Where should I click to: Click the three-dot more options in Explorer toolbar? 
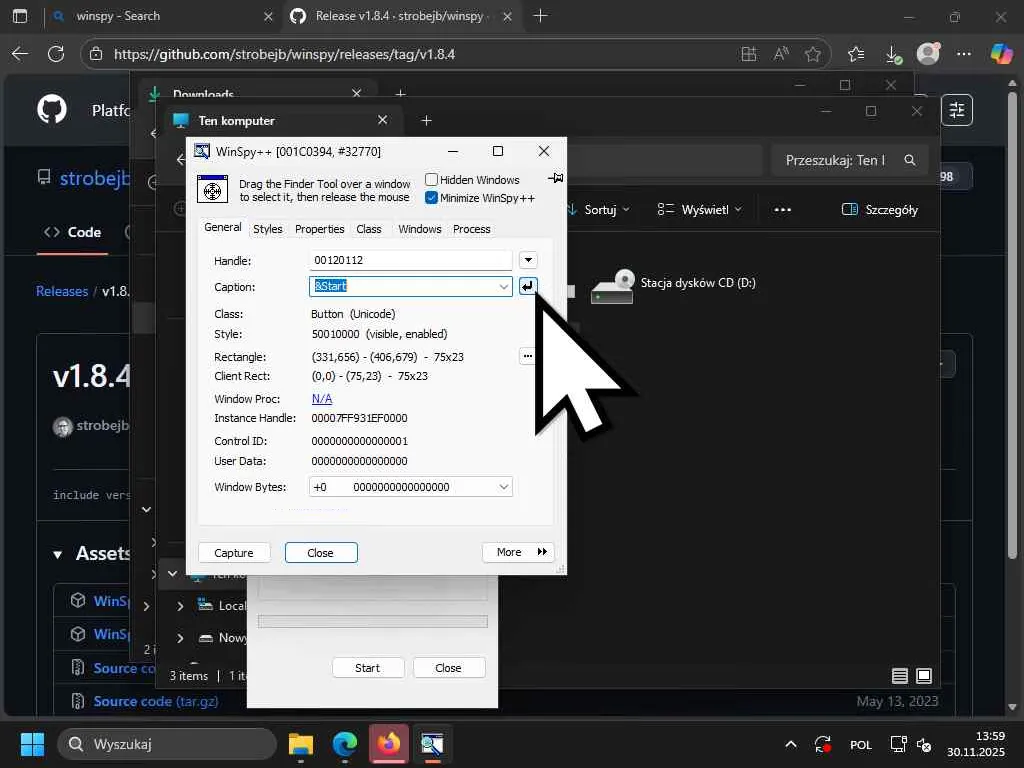click(782, 210)
